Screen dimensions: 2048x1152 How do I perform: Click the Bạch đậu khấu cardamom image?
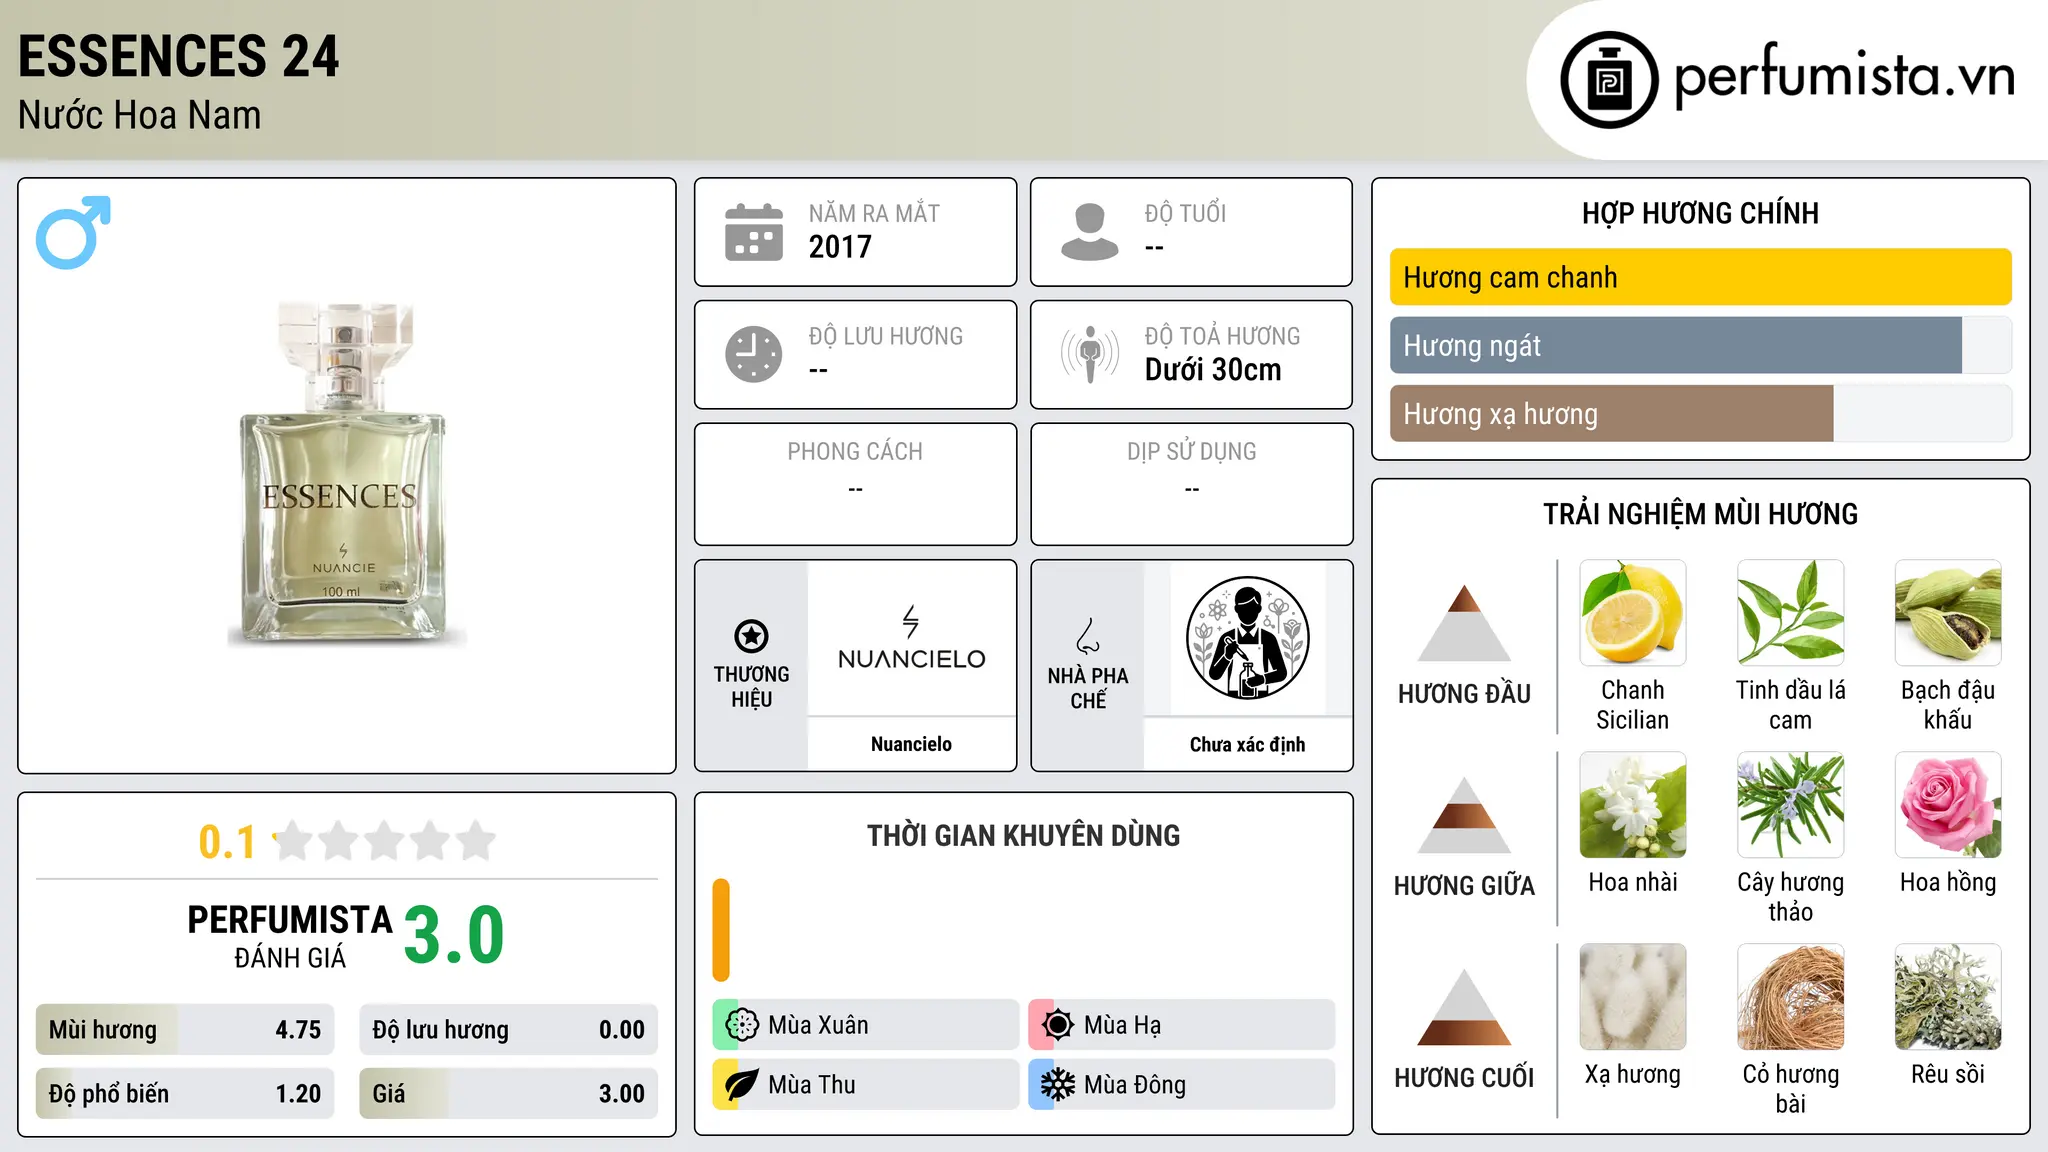(x=1948, y=613)
